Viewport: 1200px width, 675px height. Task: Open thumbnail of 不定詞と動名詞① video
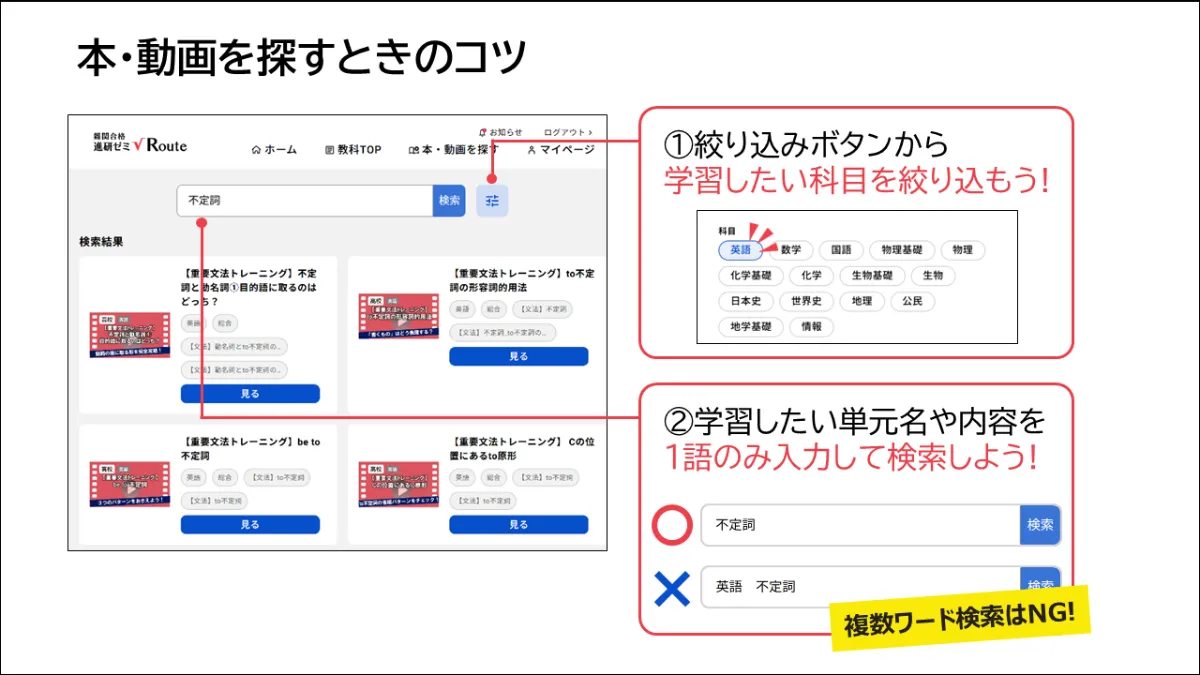point(130,335)
